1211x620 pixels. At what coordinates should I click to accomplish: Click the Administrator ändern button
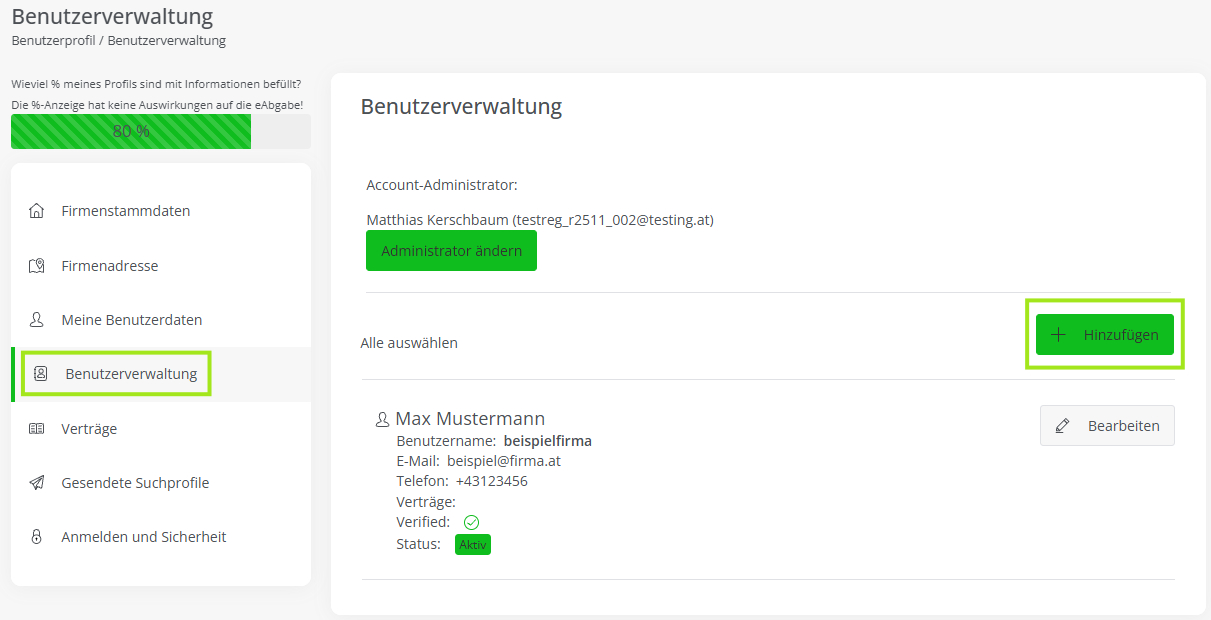[451, 251]
